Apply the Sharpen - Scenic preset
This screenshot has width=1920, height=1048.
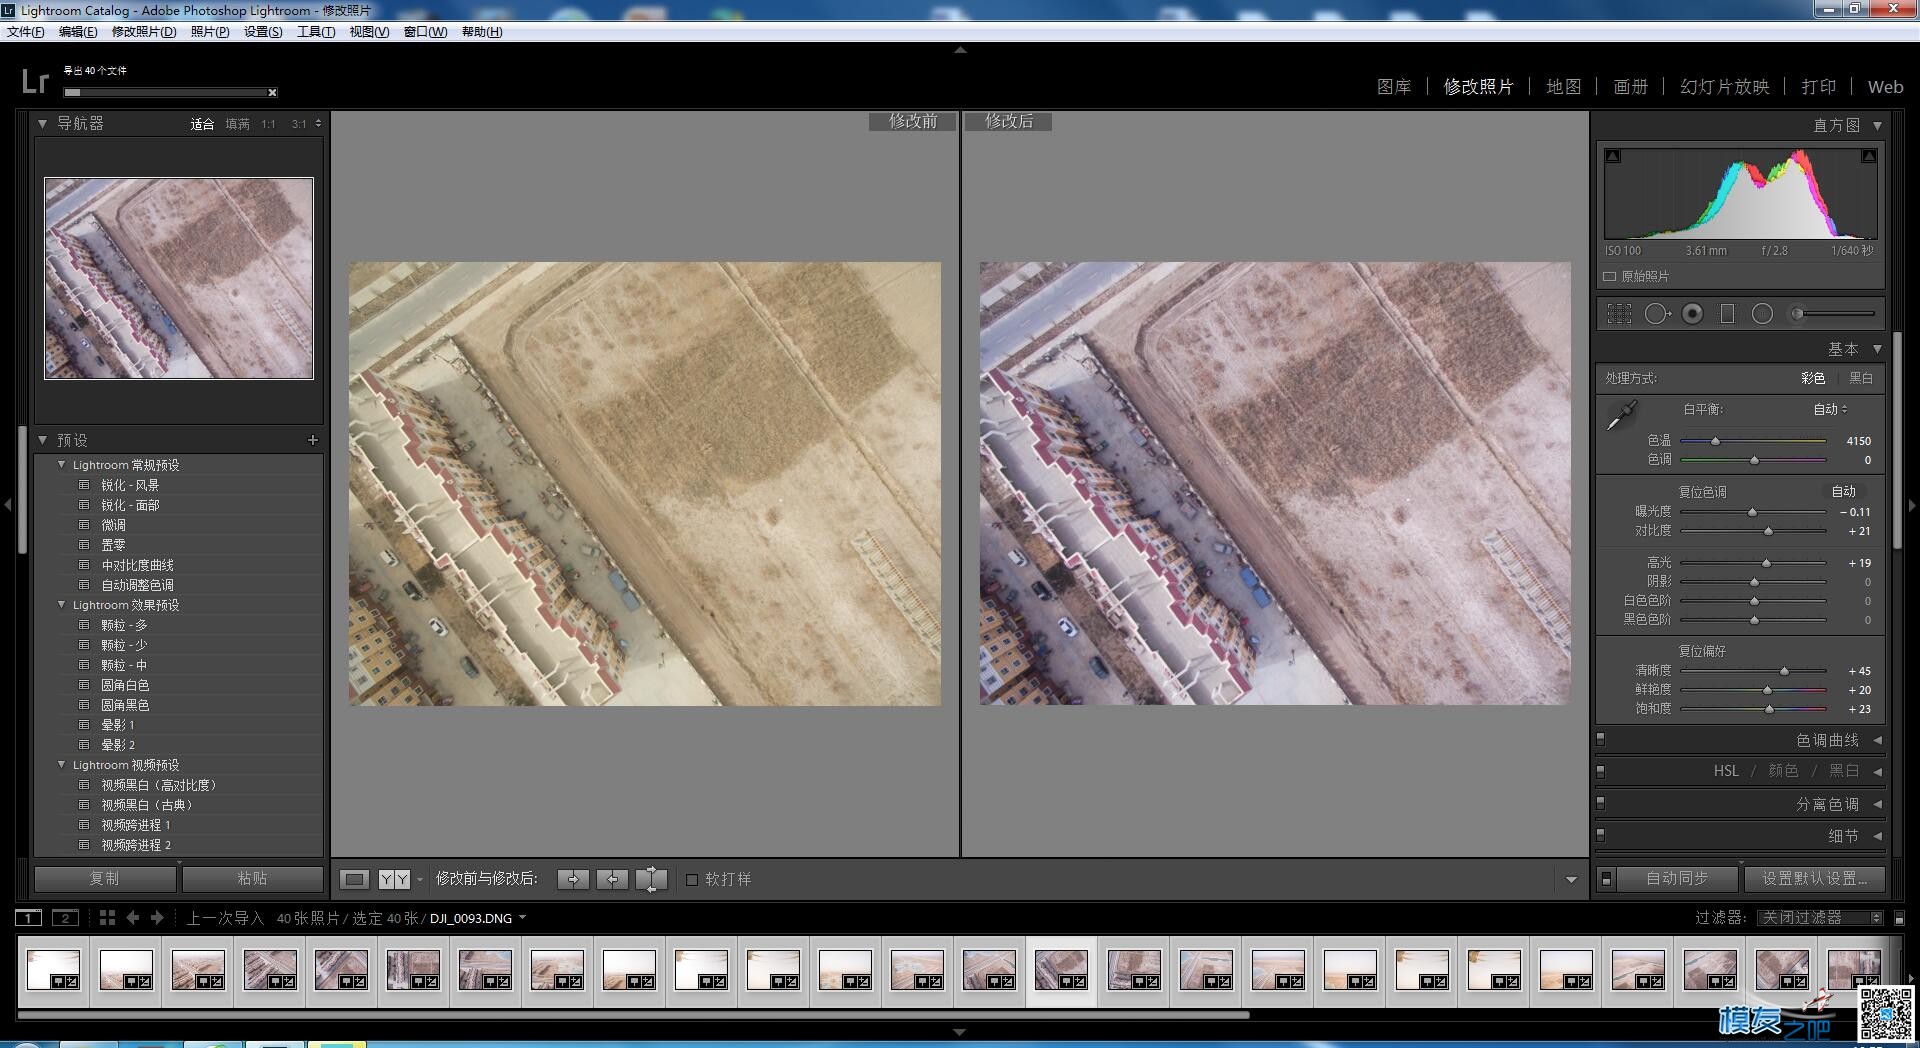tap(130, 485)
